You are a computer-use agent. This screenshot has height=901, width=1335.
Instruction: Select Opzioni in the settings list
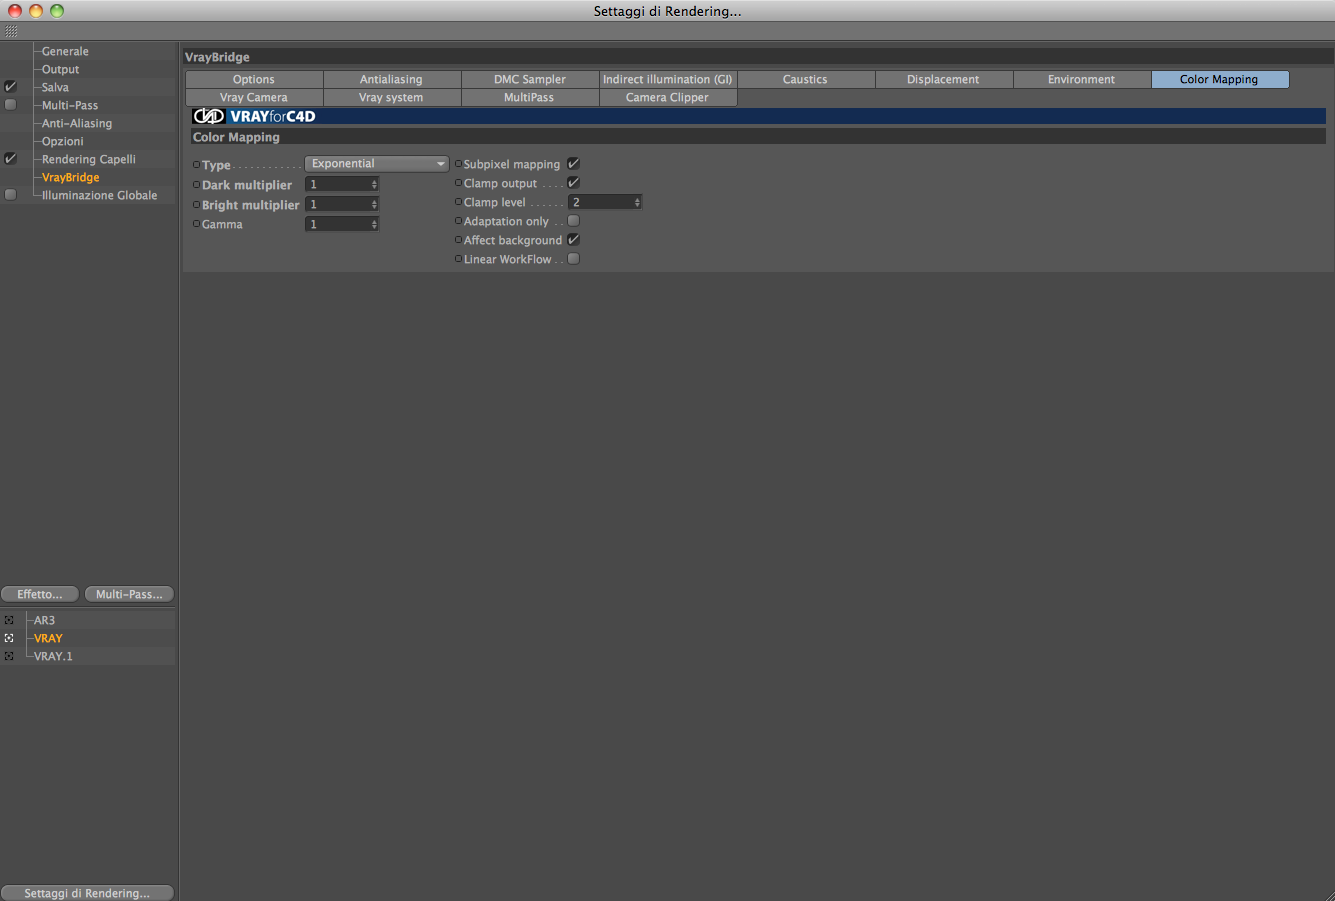pyautogui.click(x=62, y=141)
